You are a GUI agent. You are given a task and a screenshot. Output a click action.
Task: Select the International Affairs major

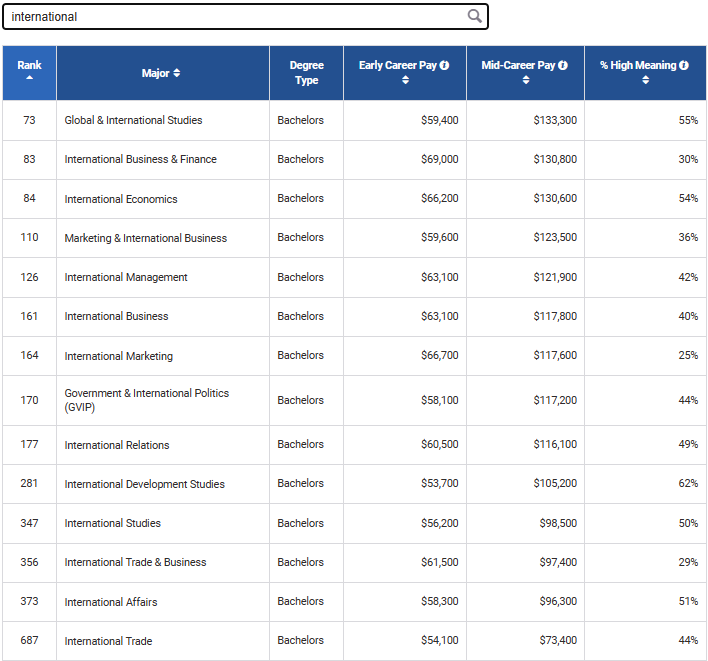[x=111, y=602]
